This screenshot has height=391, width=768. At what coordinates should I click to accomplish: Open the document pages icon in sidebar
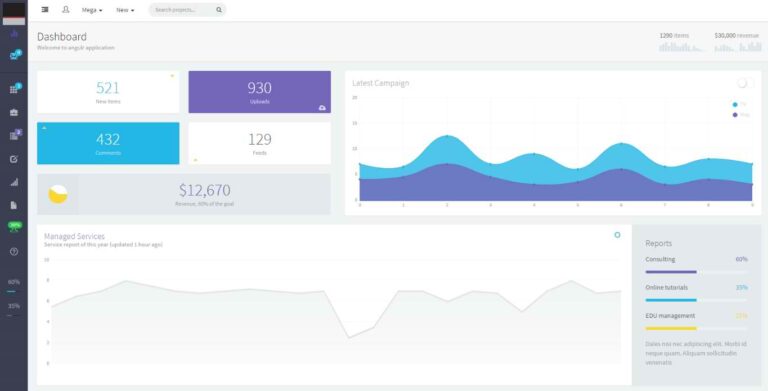click(14, 205)
